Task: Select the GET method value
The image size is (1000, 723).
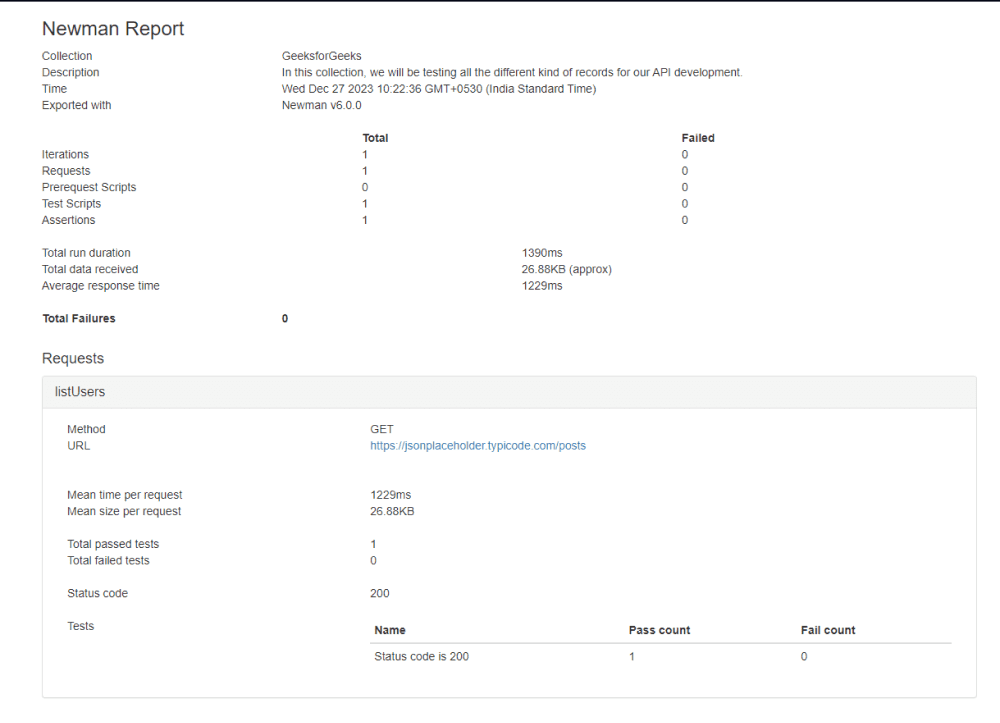Action: point(381,430)
